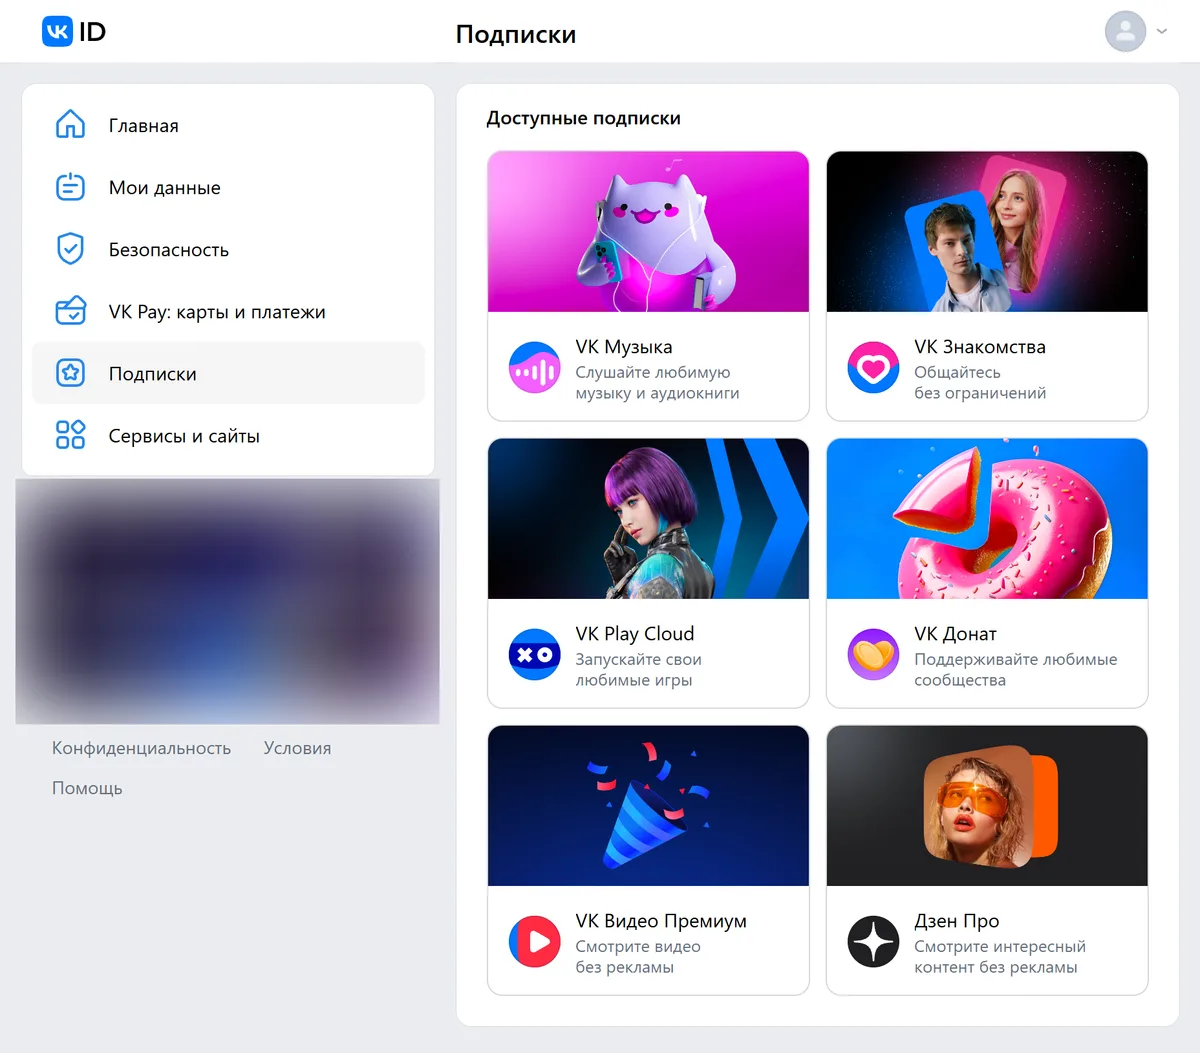Click the Главная home icon
The height and width of the screenshot is (1053, 1200).
click(x=70, y=125)
